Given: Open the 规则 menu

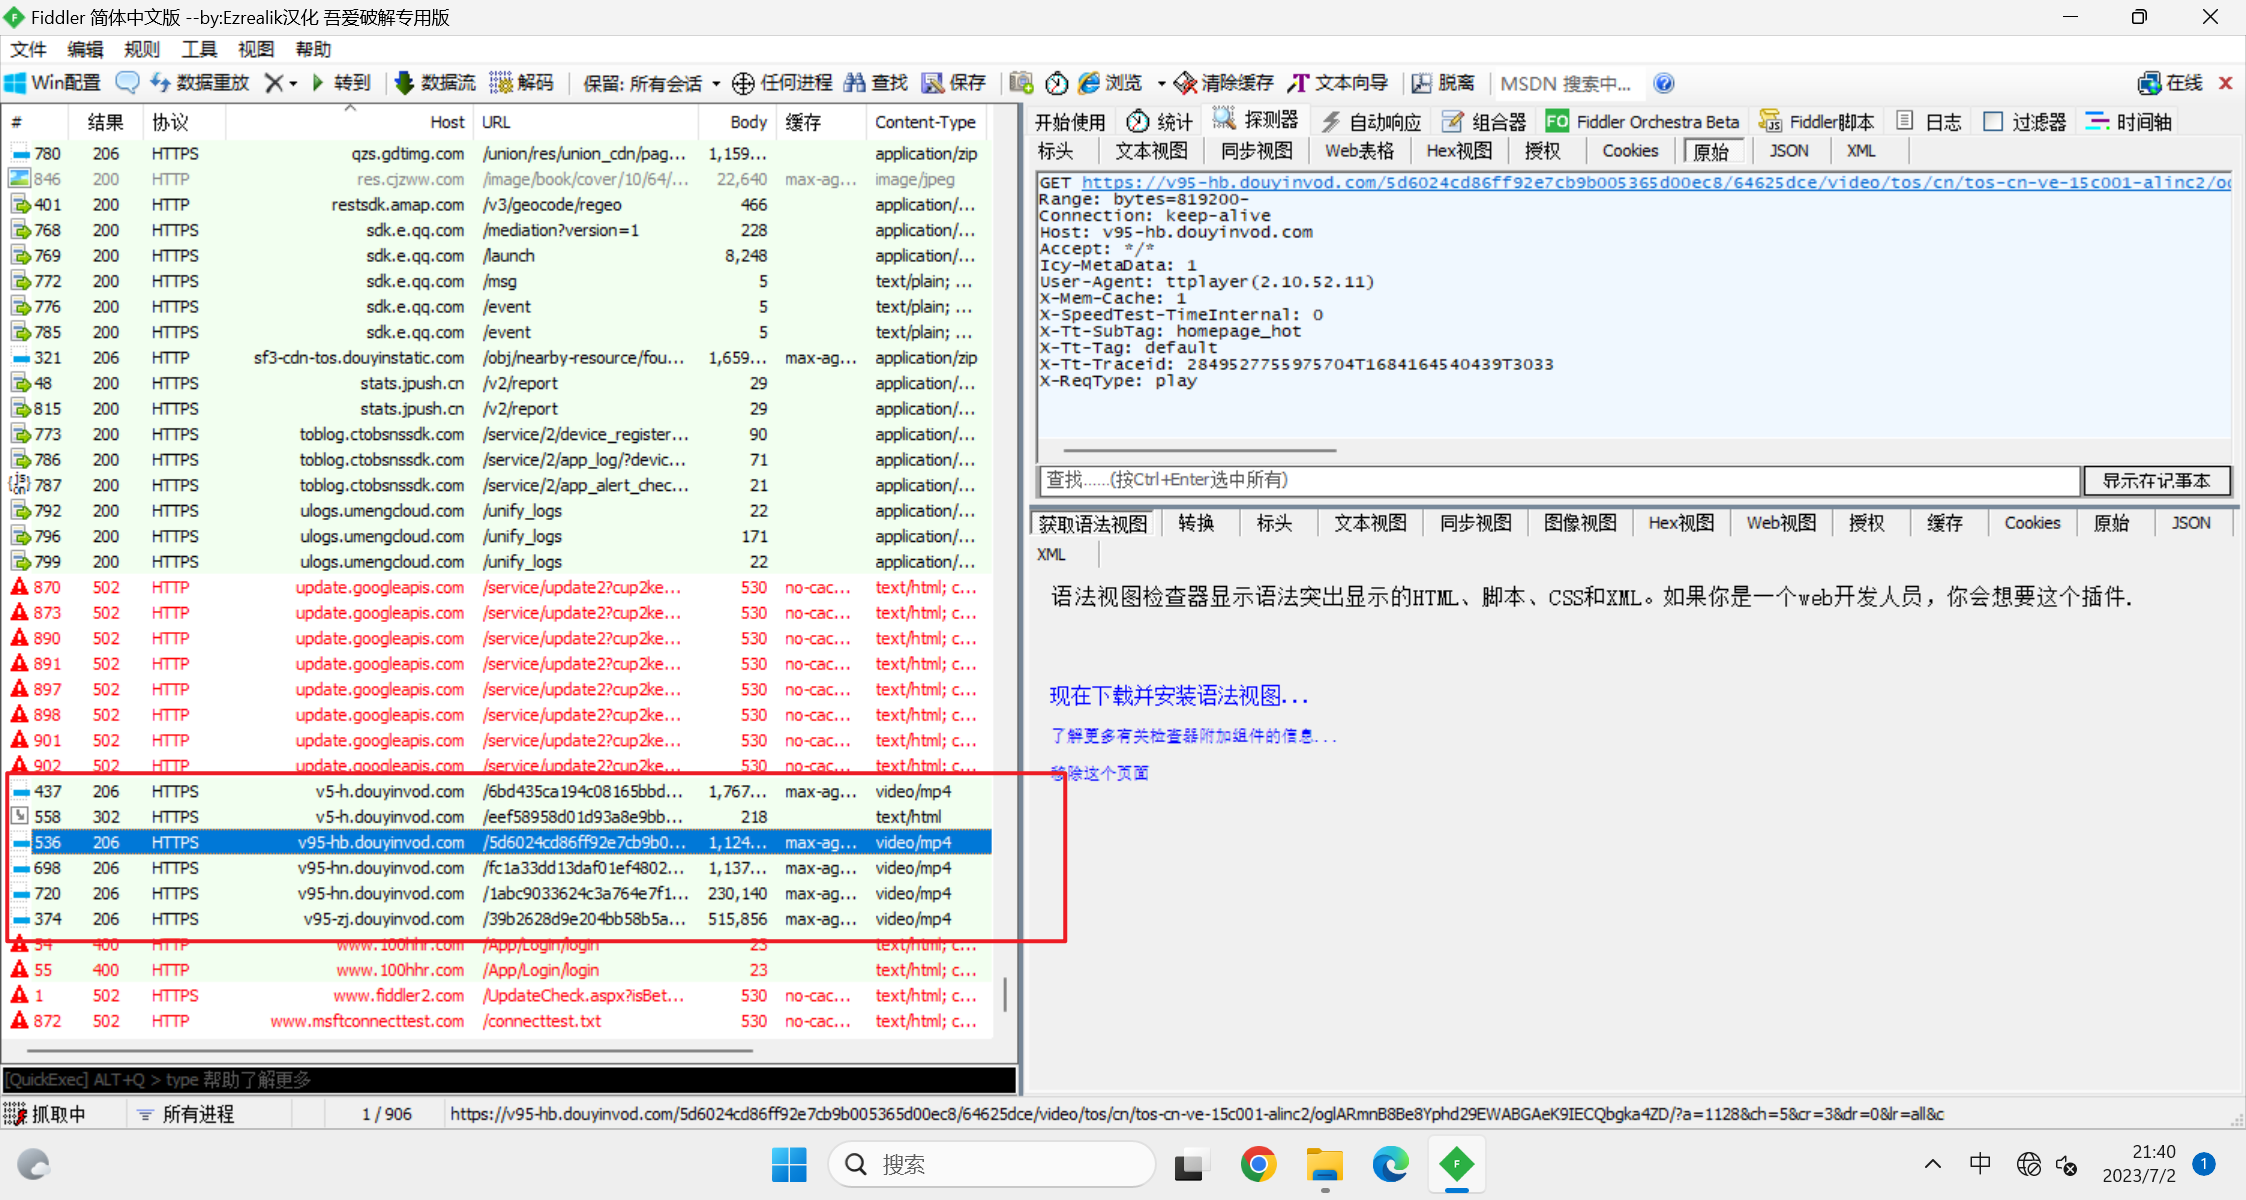Looking at the screenshot, I should (141, 48).
